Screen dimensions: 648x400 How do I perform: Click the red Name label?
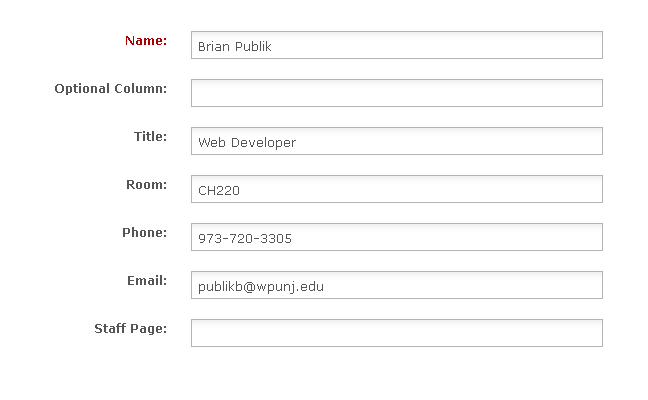coord(146,41)
